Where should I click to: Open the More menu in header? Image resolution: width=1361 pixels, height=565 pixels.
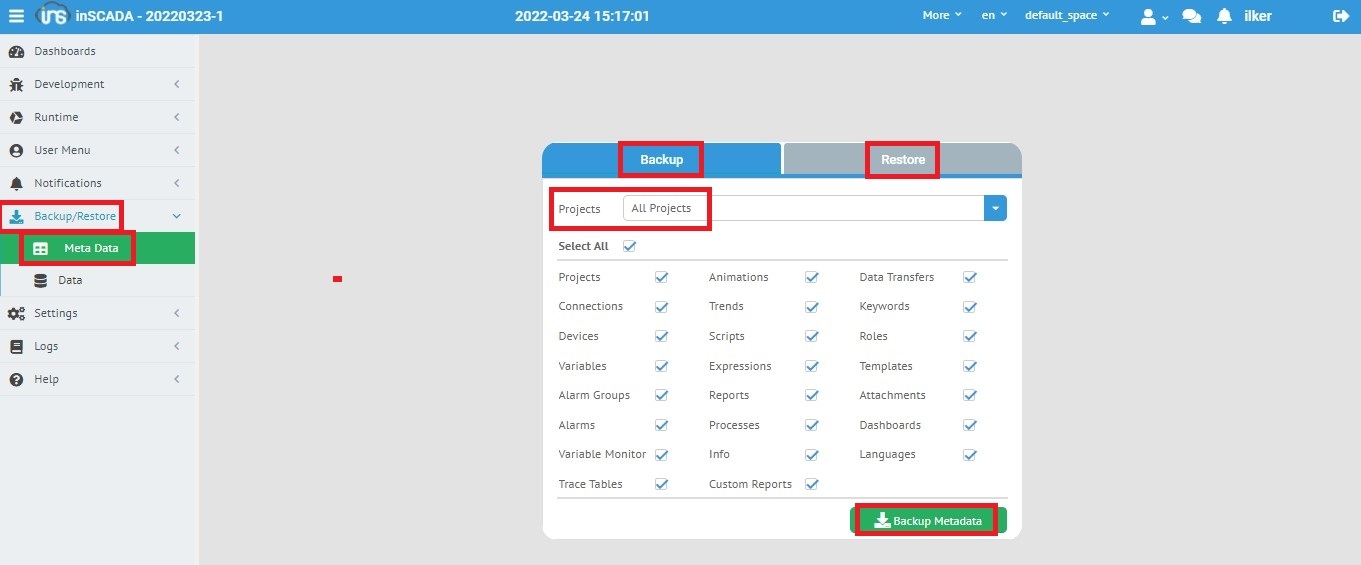point(941,16)
